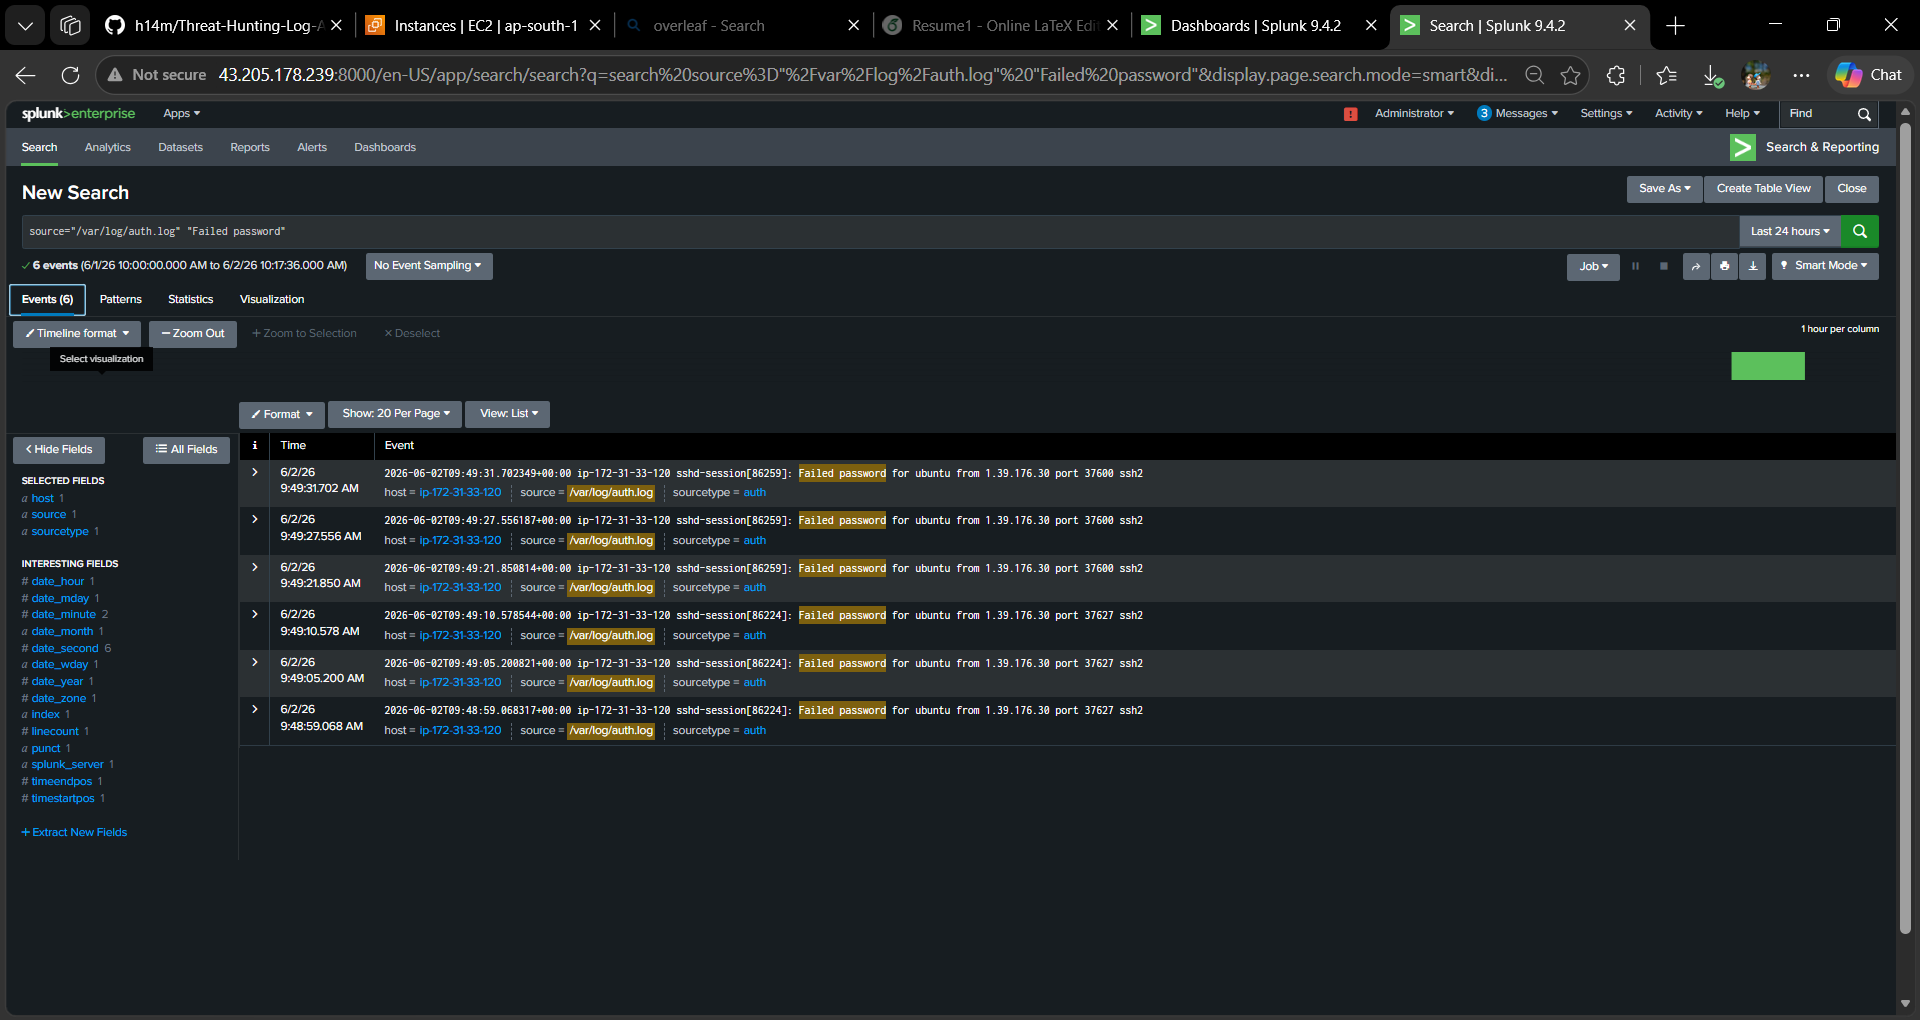Expand event at 9:49:27.556 AM

255,519
